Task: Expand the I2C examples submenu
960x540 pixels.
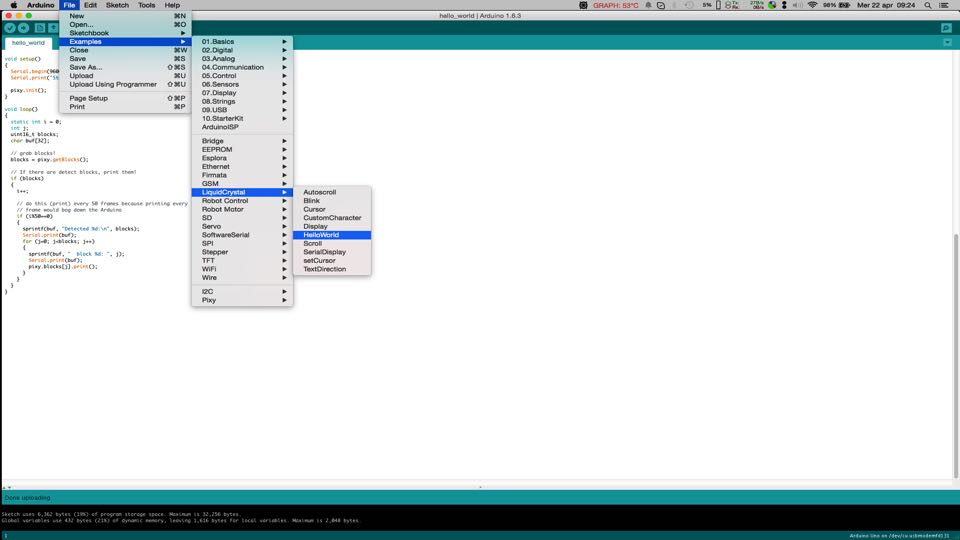Action: tap(242, 291)
